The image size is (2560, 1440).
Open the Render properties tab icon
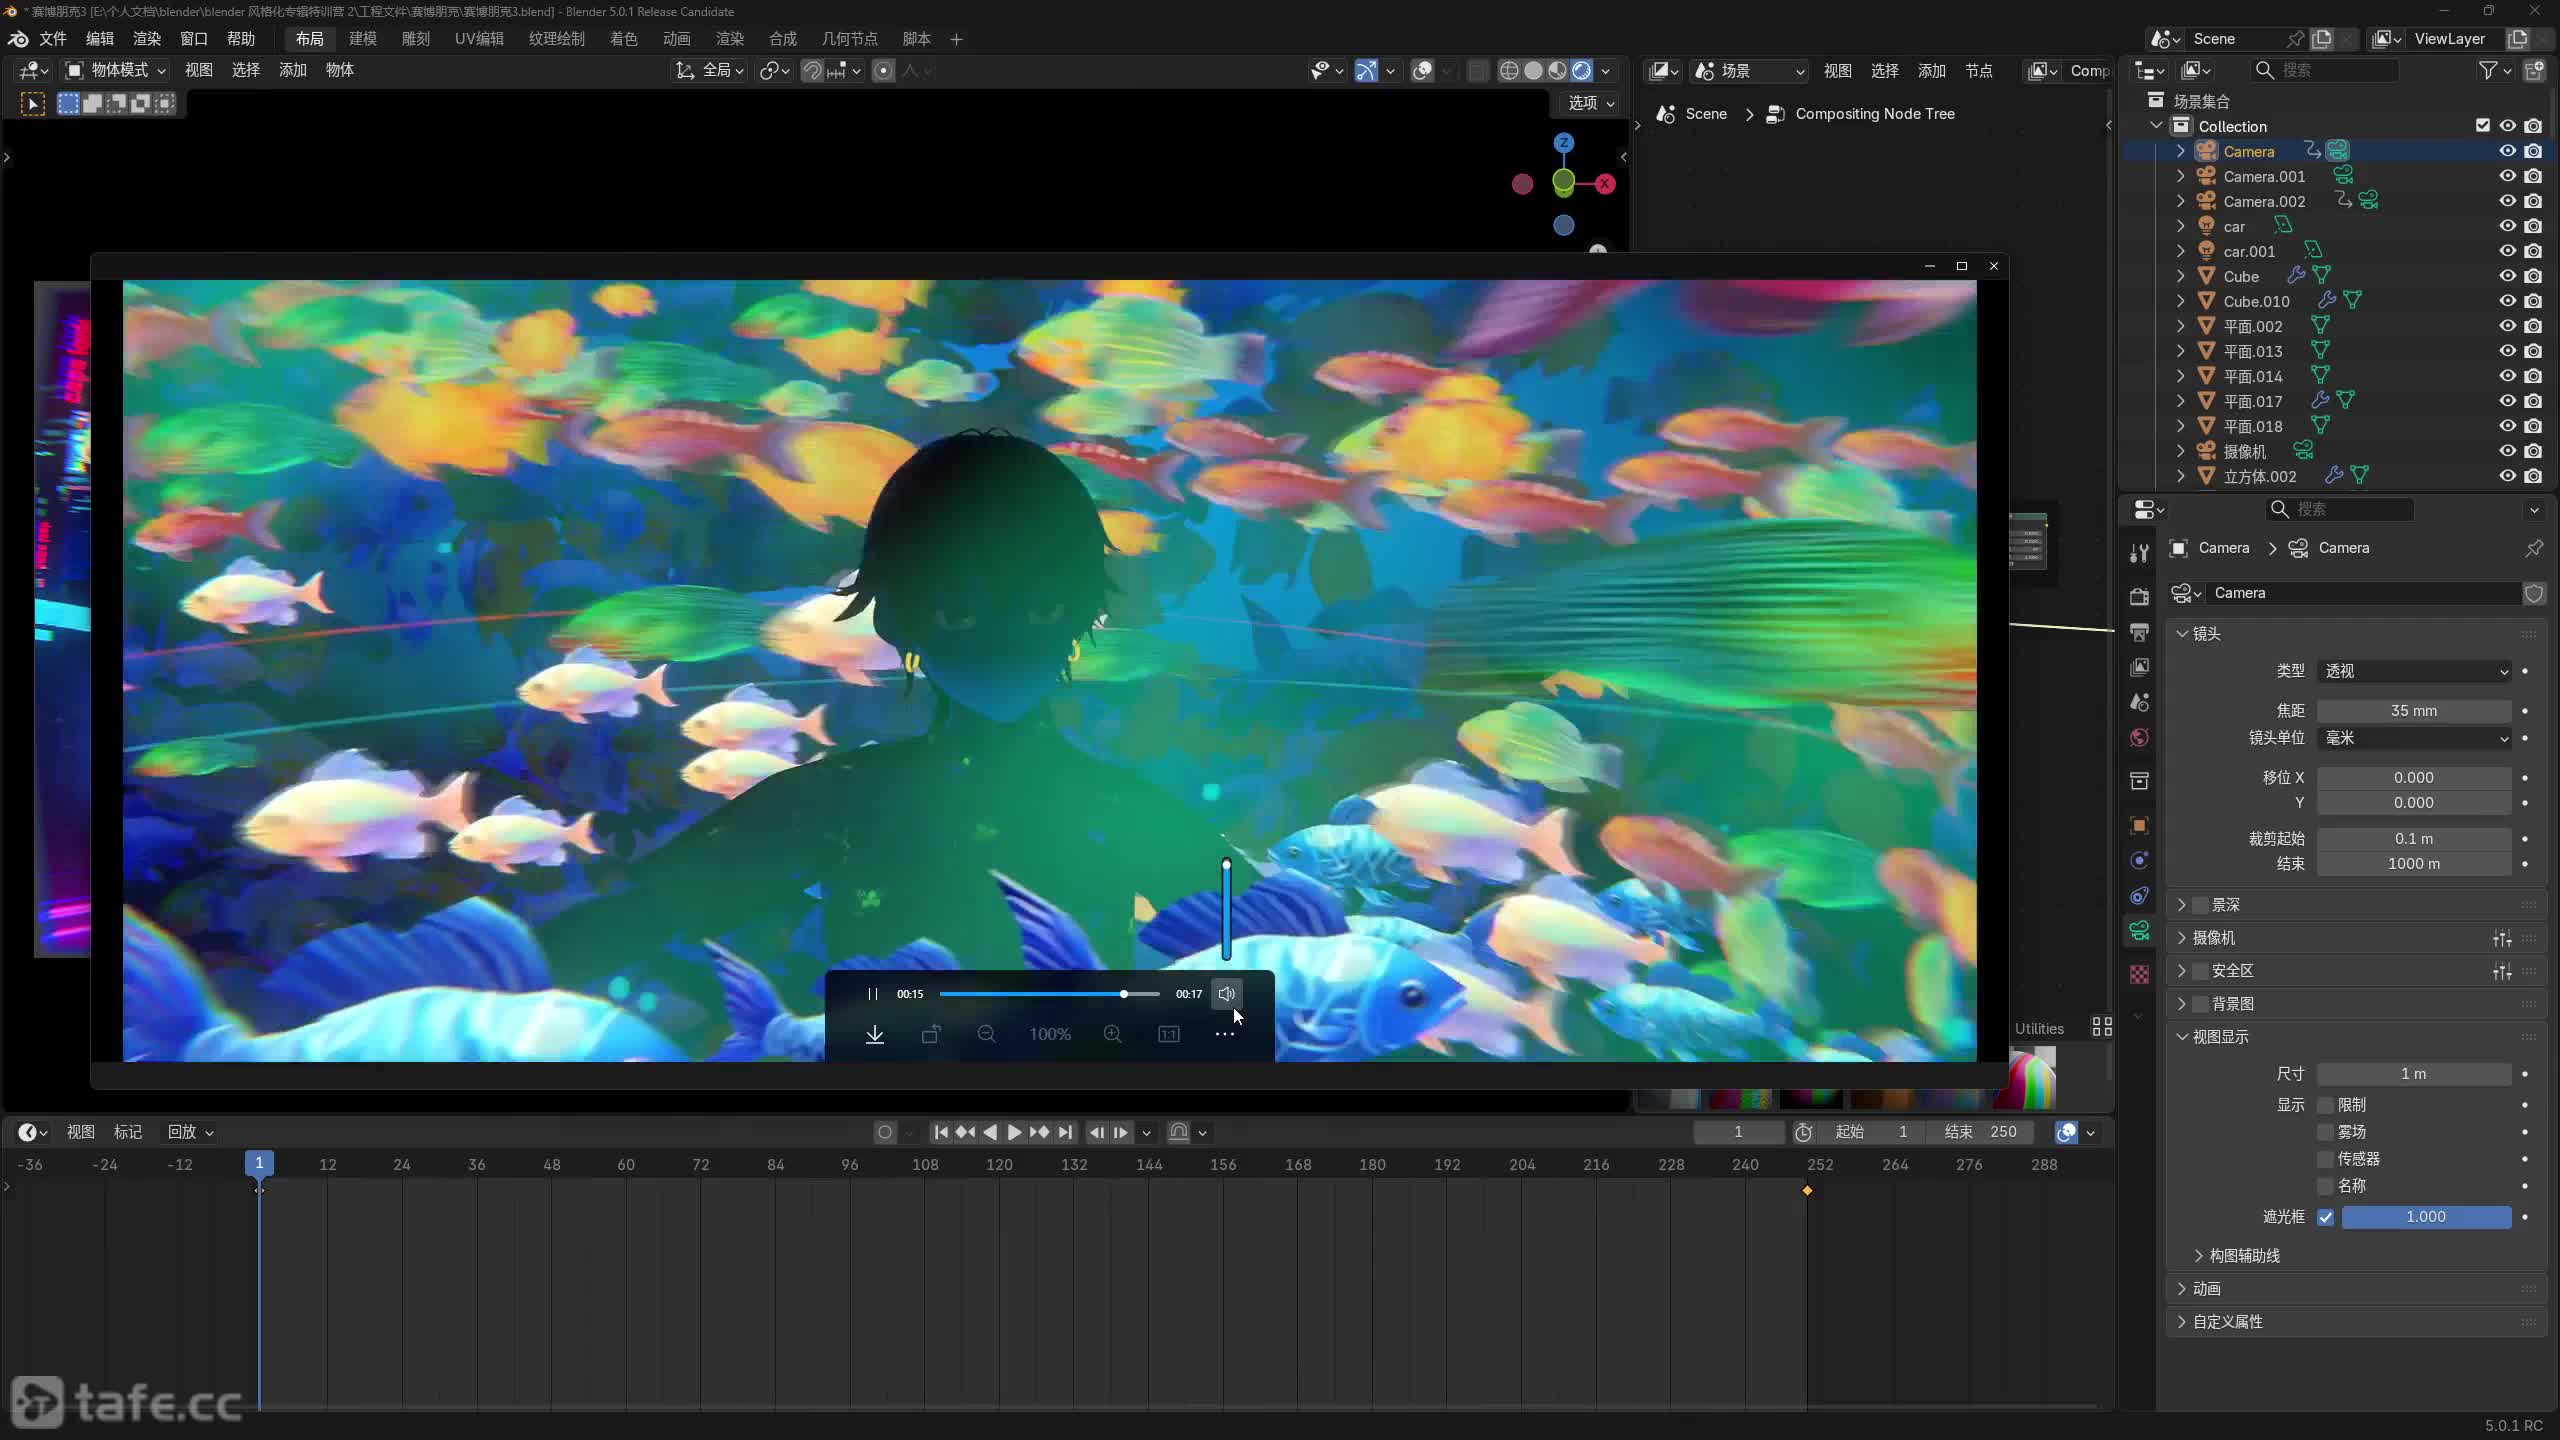pyautogui.click(x=2139, y=597)
